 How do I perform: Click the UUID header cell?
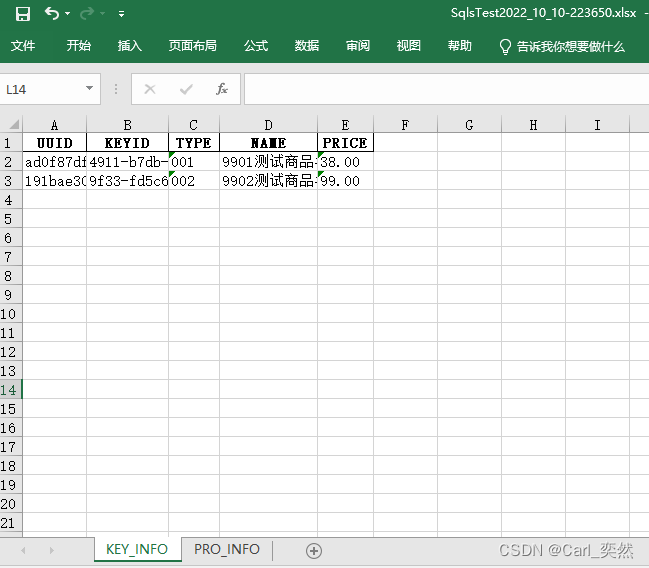[x=55, y=143]
